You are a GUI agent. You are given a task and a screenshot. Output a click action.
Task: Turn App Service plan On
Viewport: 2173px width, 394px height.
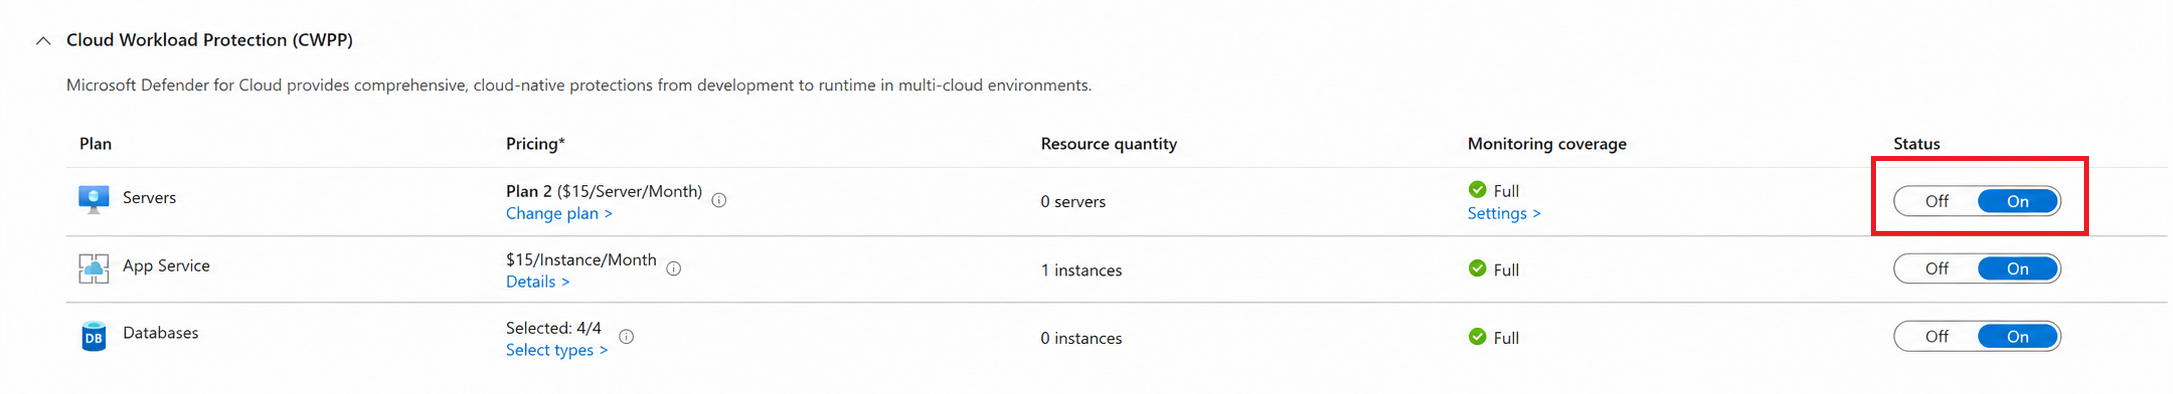(x=2018, y=268)
